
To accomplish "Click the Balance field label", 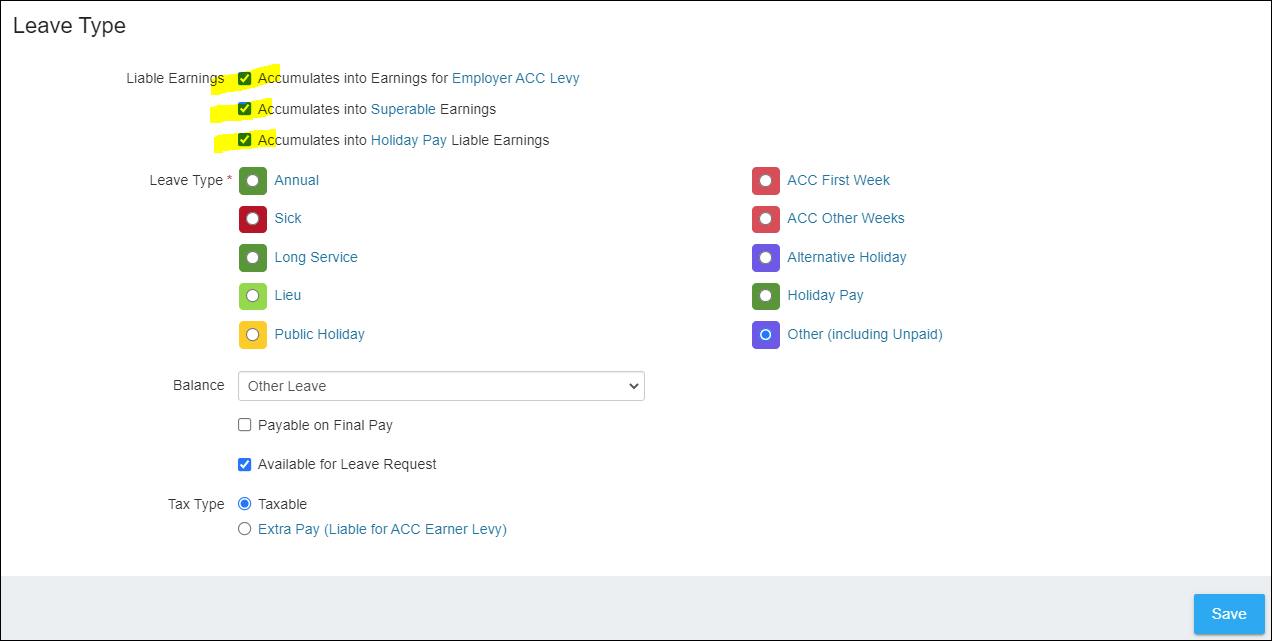I will pyautogui.click(x=199, y=386).
